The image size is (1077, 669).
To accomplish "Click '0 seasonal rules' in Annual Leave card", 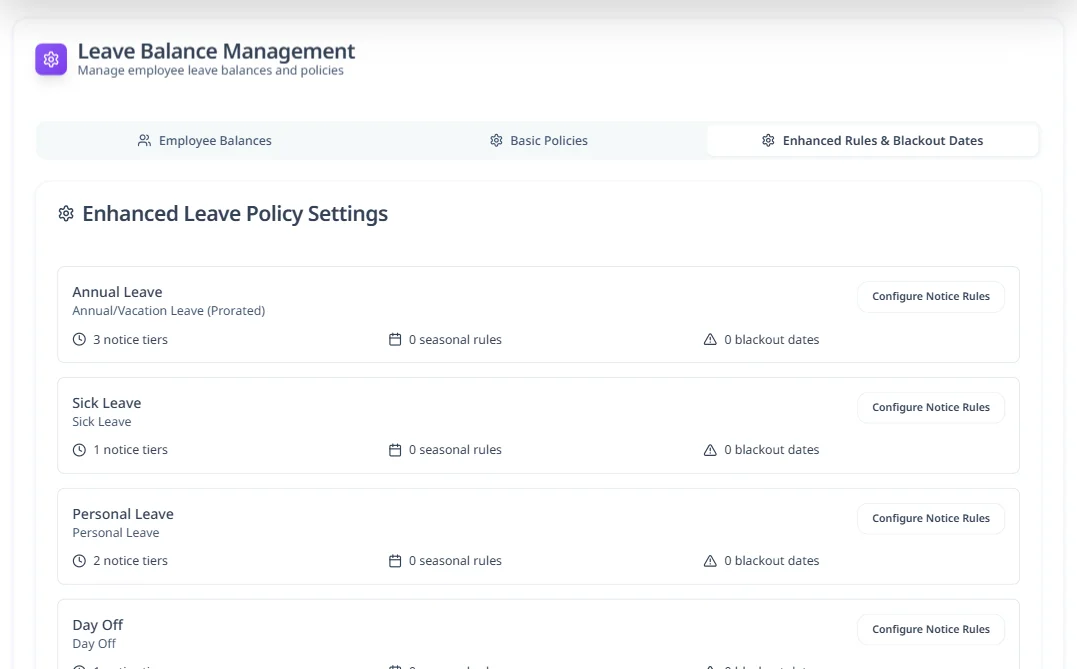I will click(x=455, y=339).
